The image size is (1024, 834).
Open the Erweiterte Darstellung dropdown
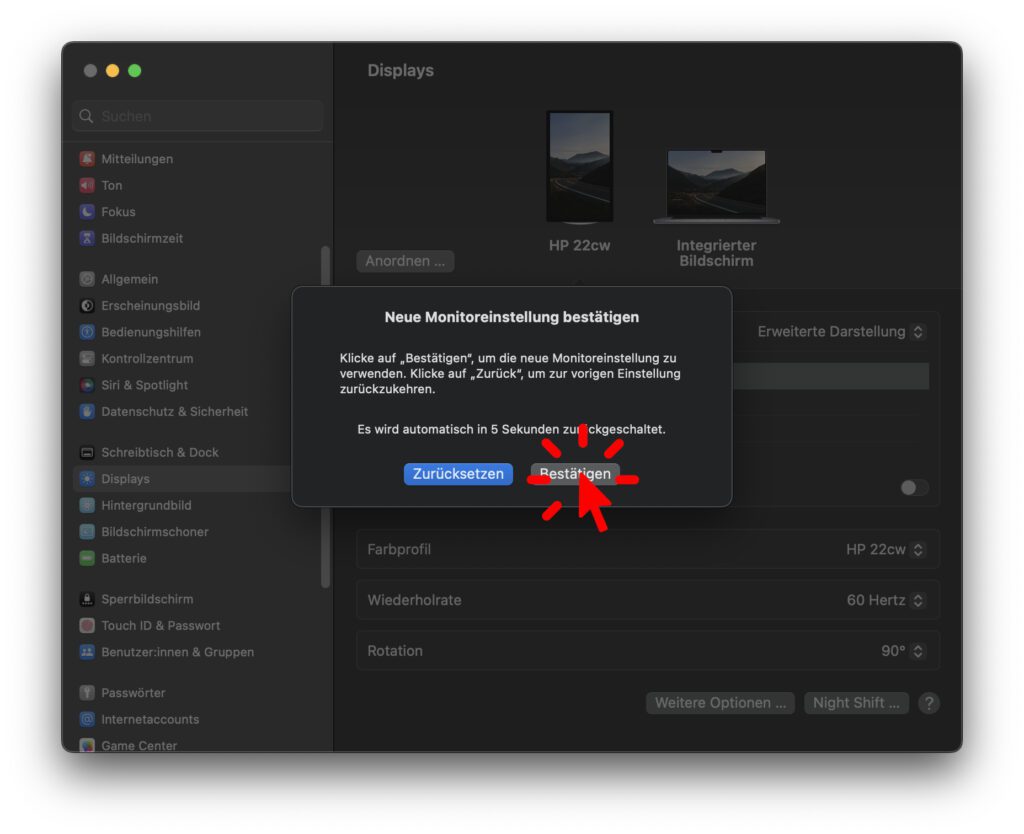pos(841,332)
